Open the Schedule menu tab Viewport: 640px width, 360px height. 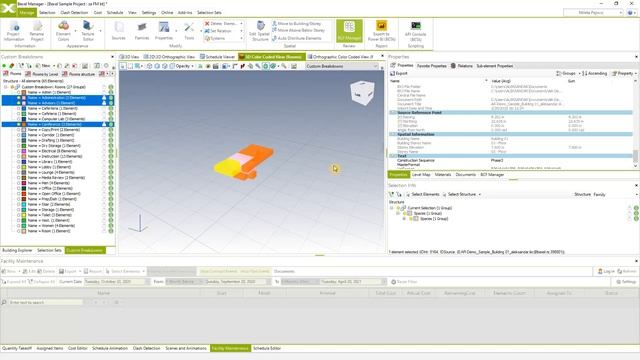coord(115,13)
